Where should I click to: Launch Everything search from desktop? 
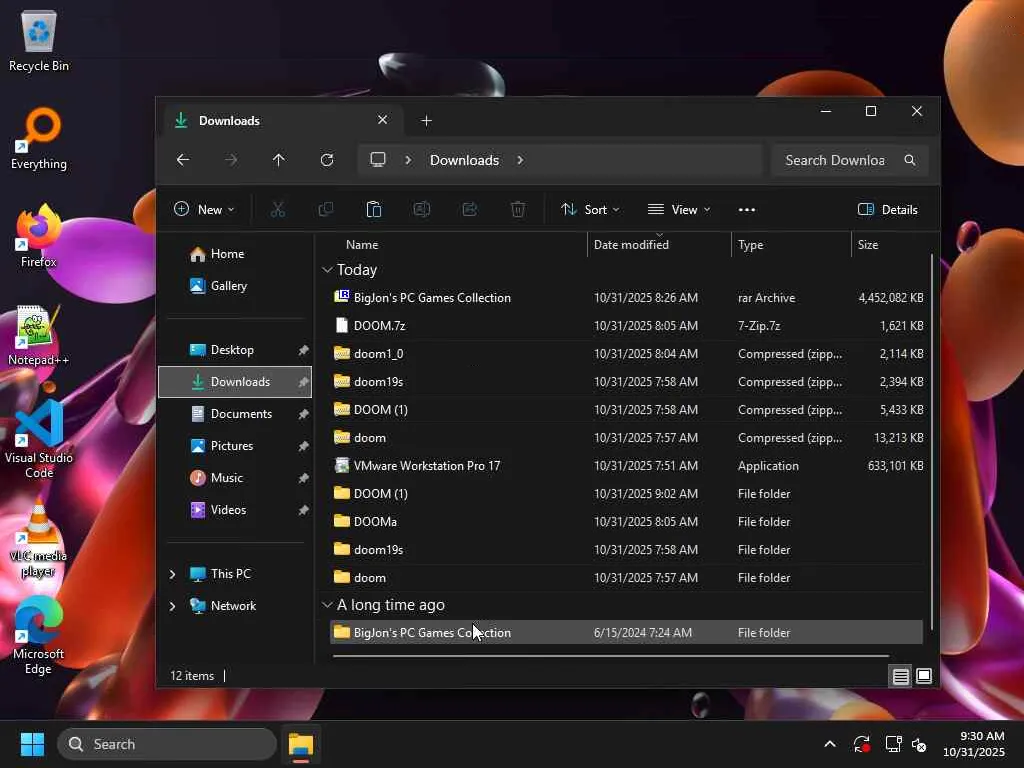click(x=39, y=138)
